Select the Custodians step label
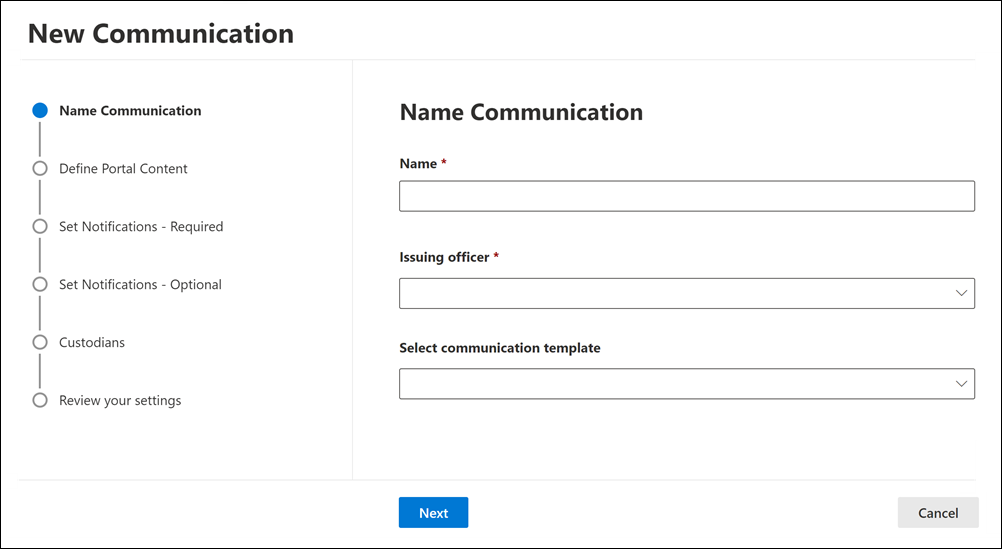Screen dimensions: 1002x549 tap(92, 343)
